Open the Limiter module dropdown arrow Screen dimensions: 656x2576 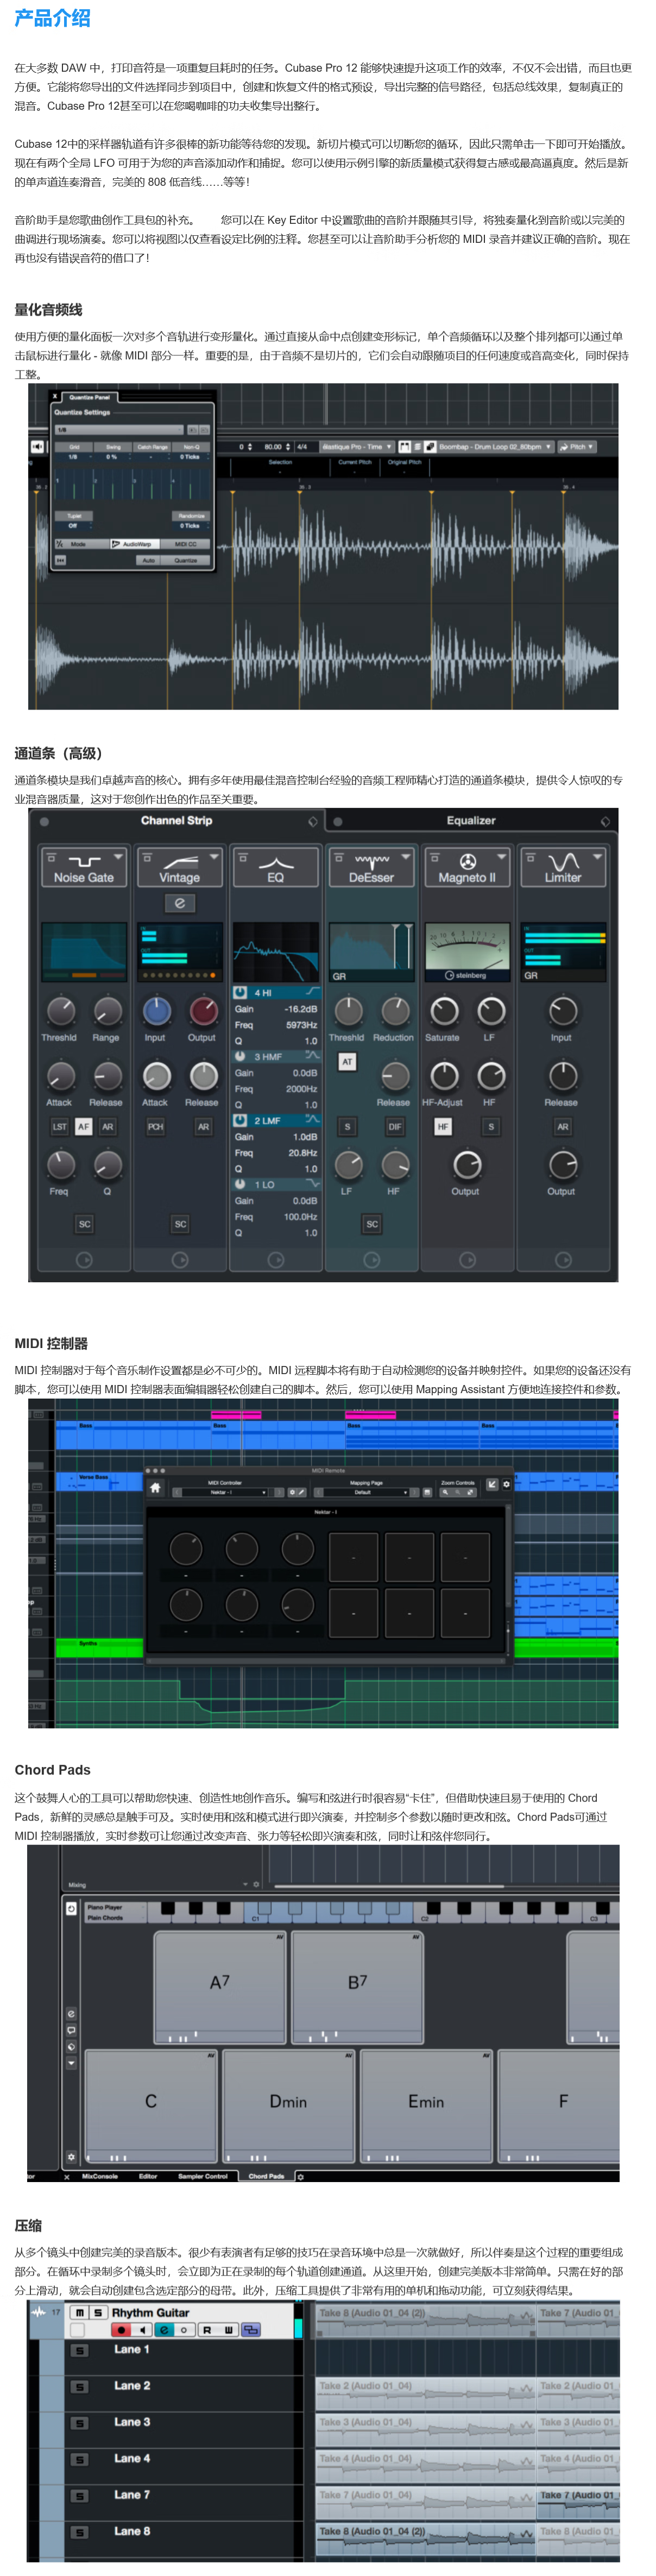(x=597, y=857)
